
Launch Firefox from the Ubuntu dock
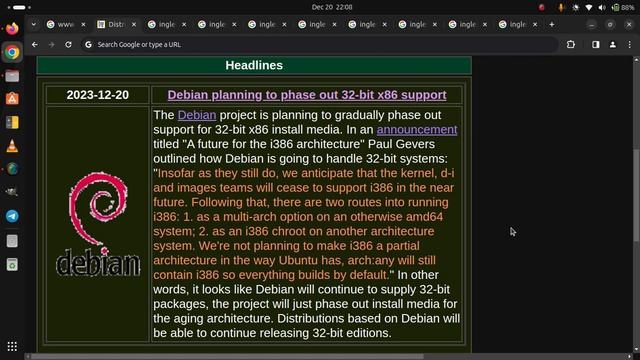(x=12, y=29)
